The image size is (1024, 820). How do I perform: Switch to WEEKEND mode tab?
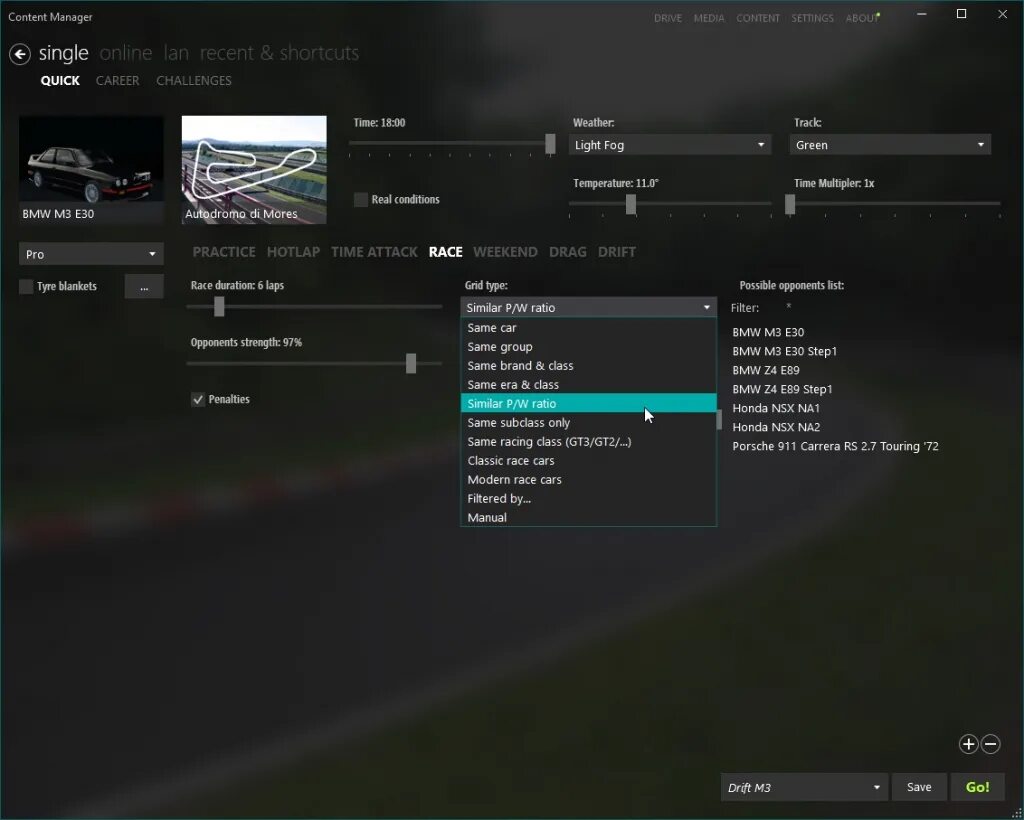click(505, 252)
